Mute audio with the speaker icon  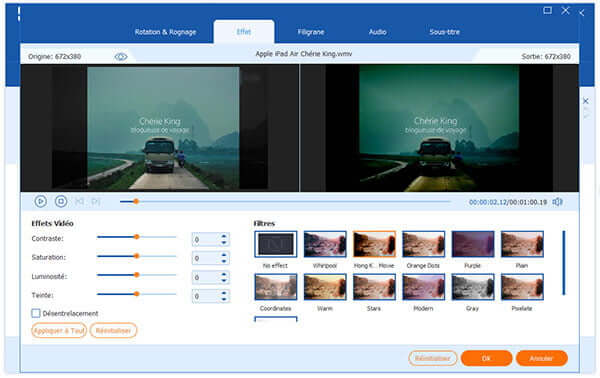[x=557, y=202]
